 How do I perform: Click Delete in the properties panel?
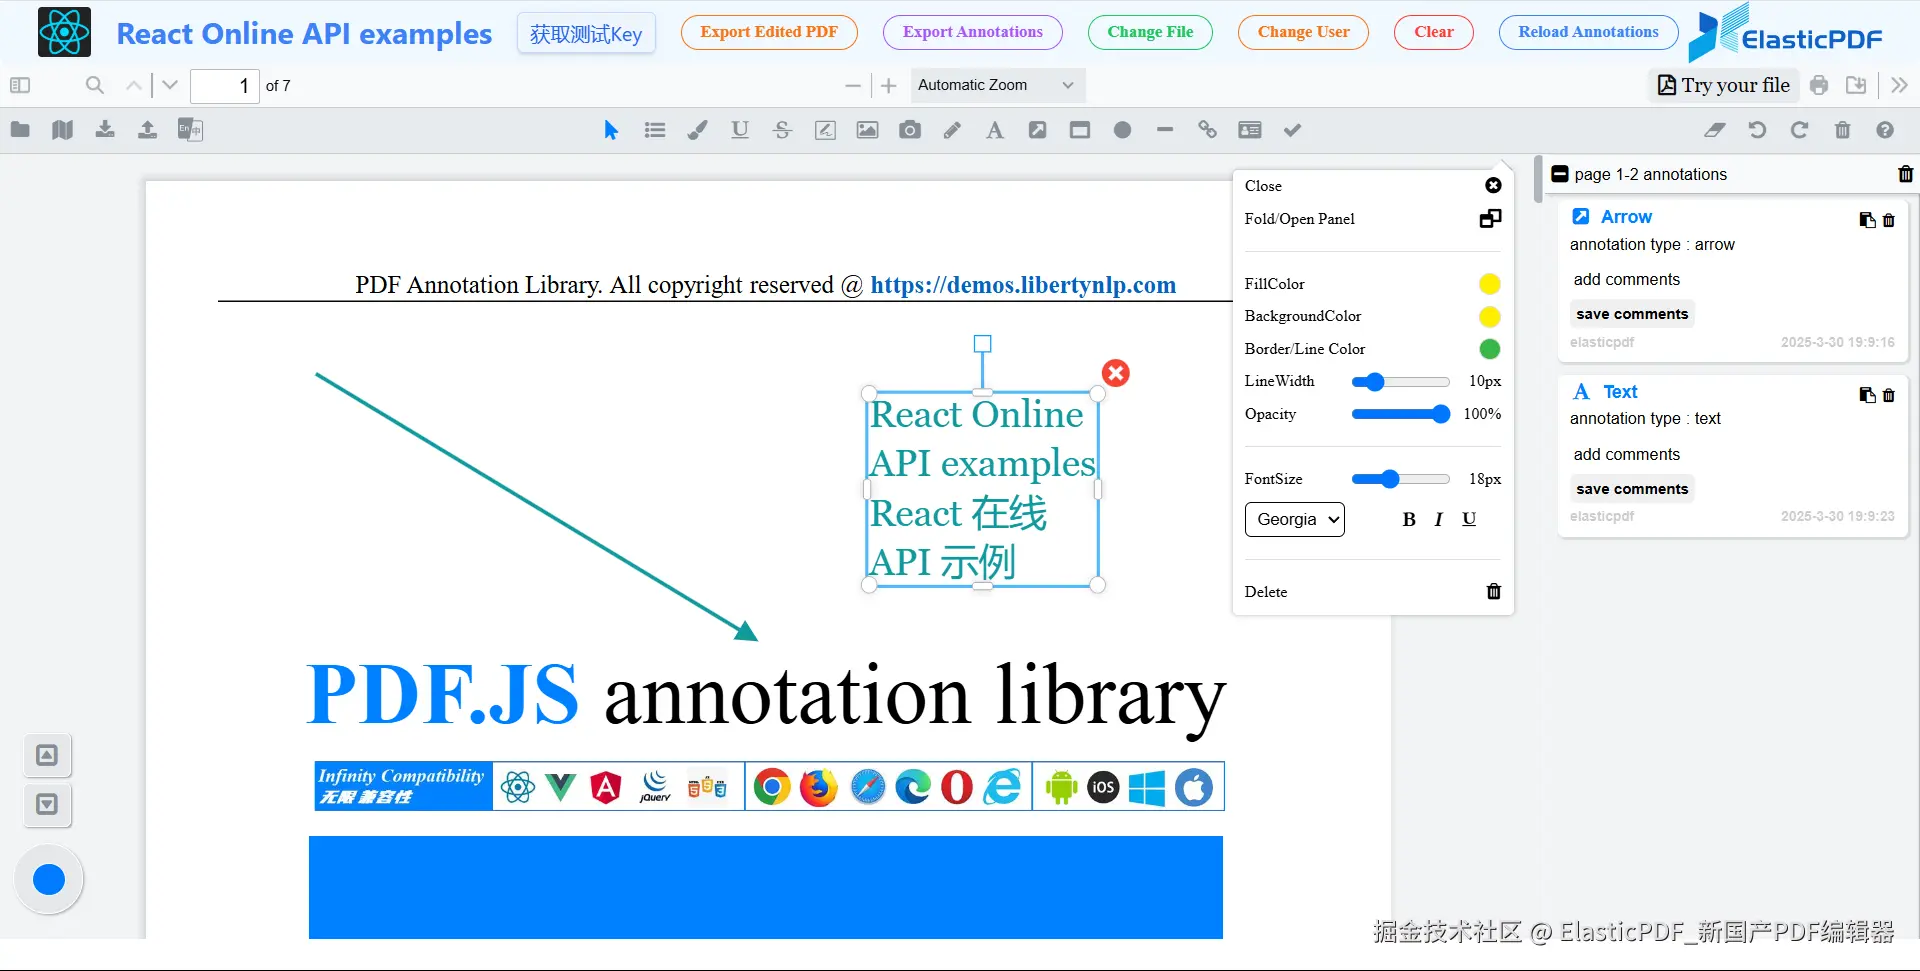(1373, 592)
